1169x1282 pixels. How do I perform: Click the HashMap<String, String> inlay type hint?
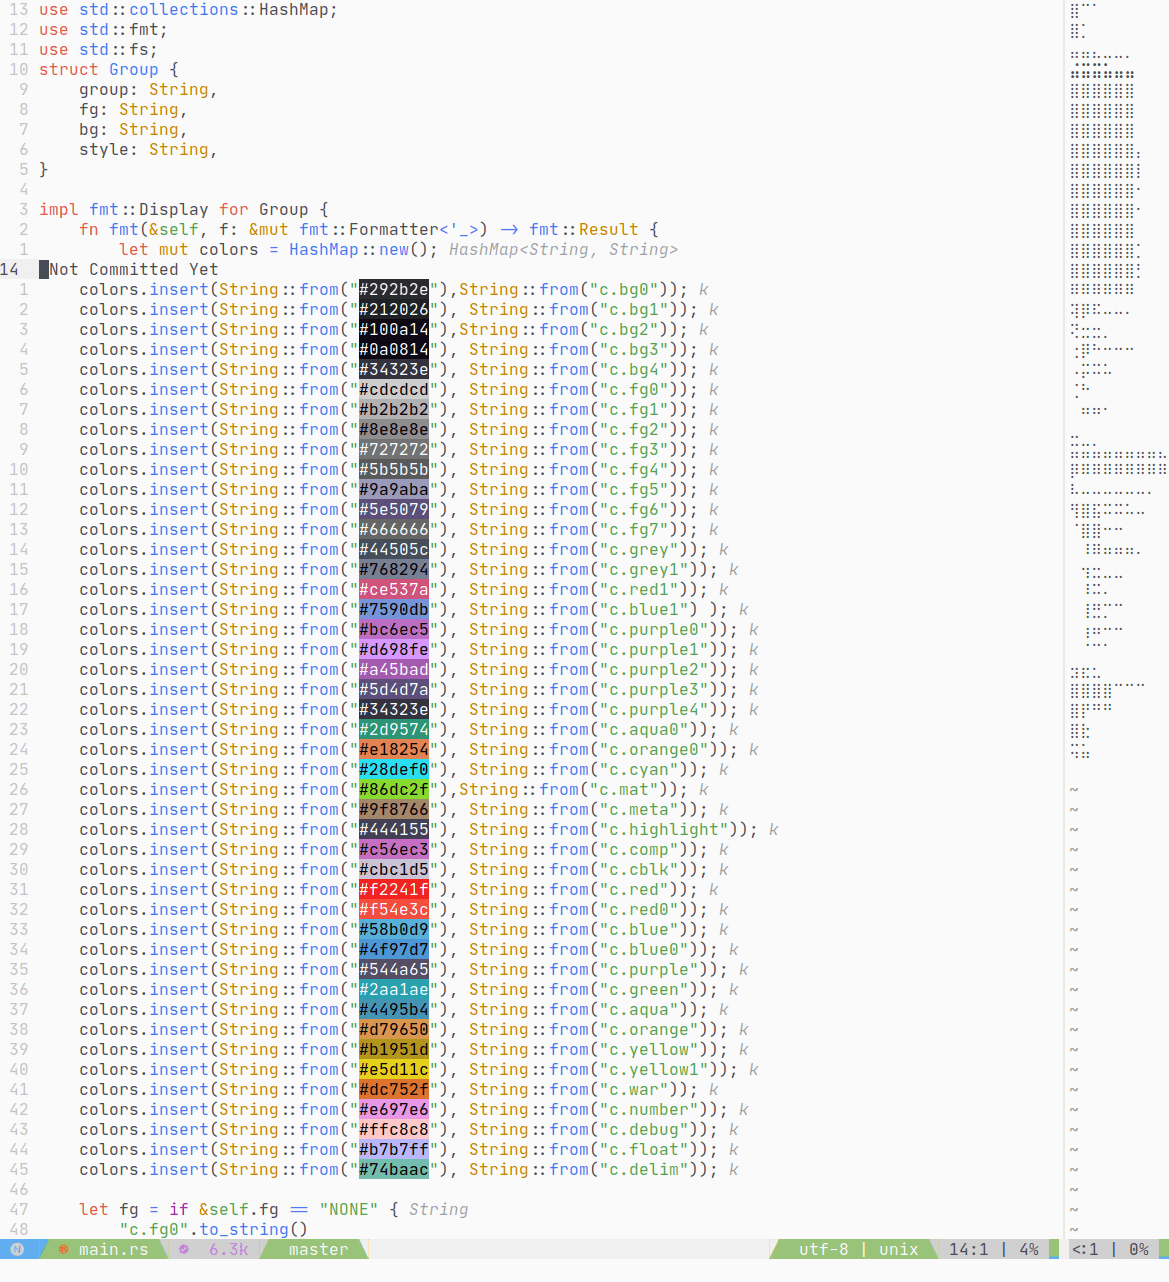563,249
